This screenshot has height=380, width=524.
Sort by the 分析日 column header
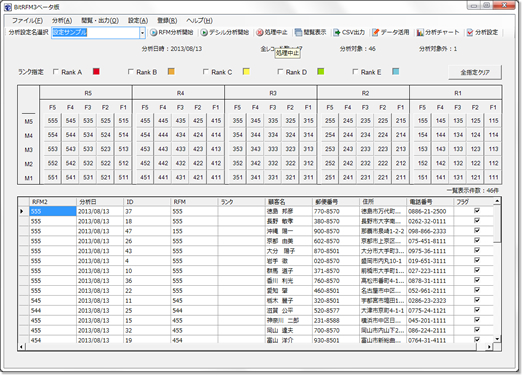point(100,202)
